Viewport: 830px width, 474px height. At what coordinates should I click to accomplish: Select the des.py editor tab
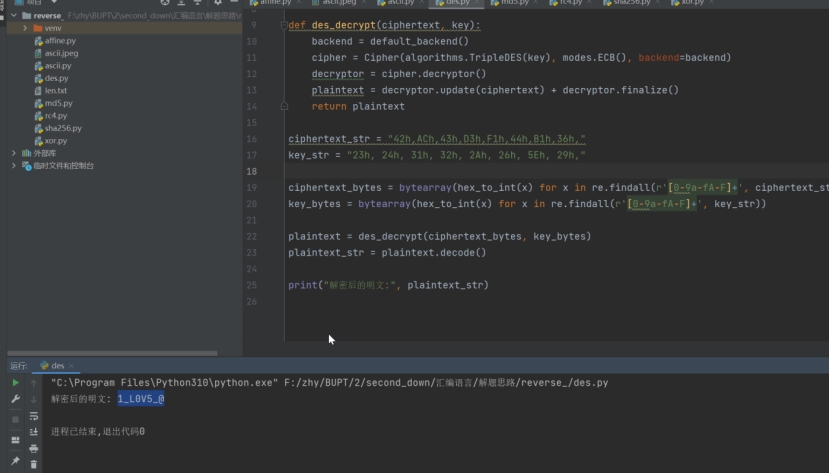[457, 3]
